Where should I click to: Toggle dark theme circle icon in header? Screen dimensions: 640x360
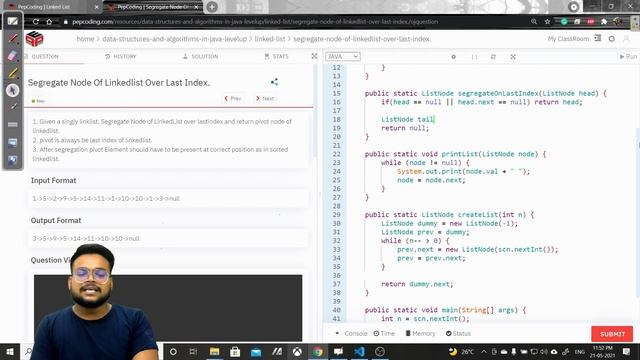click(611, 39)
